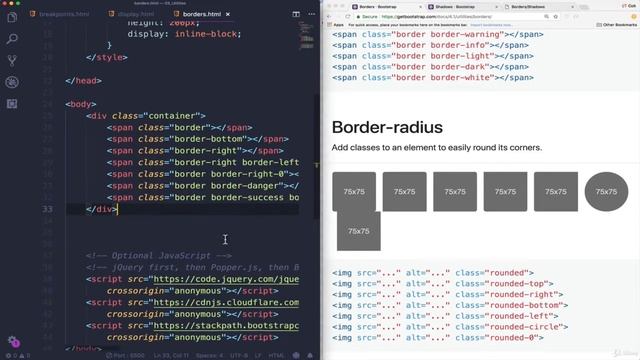Click the Split Editor icon
This screenshot has width=640, height=360.
pos(296,14)
